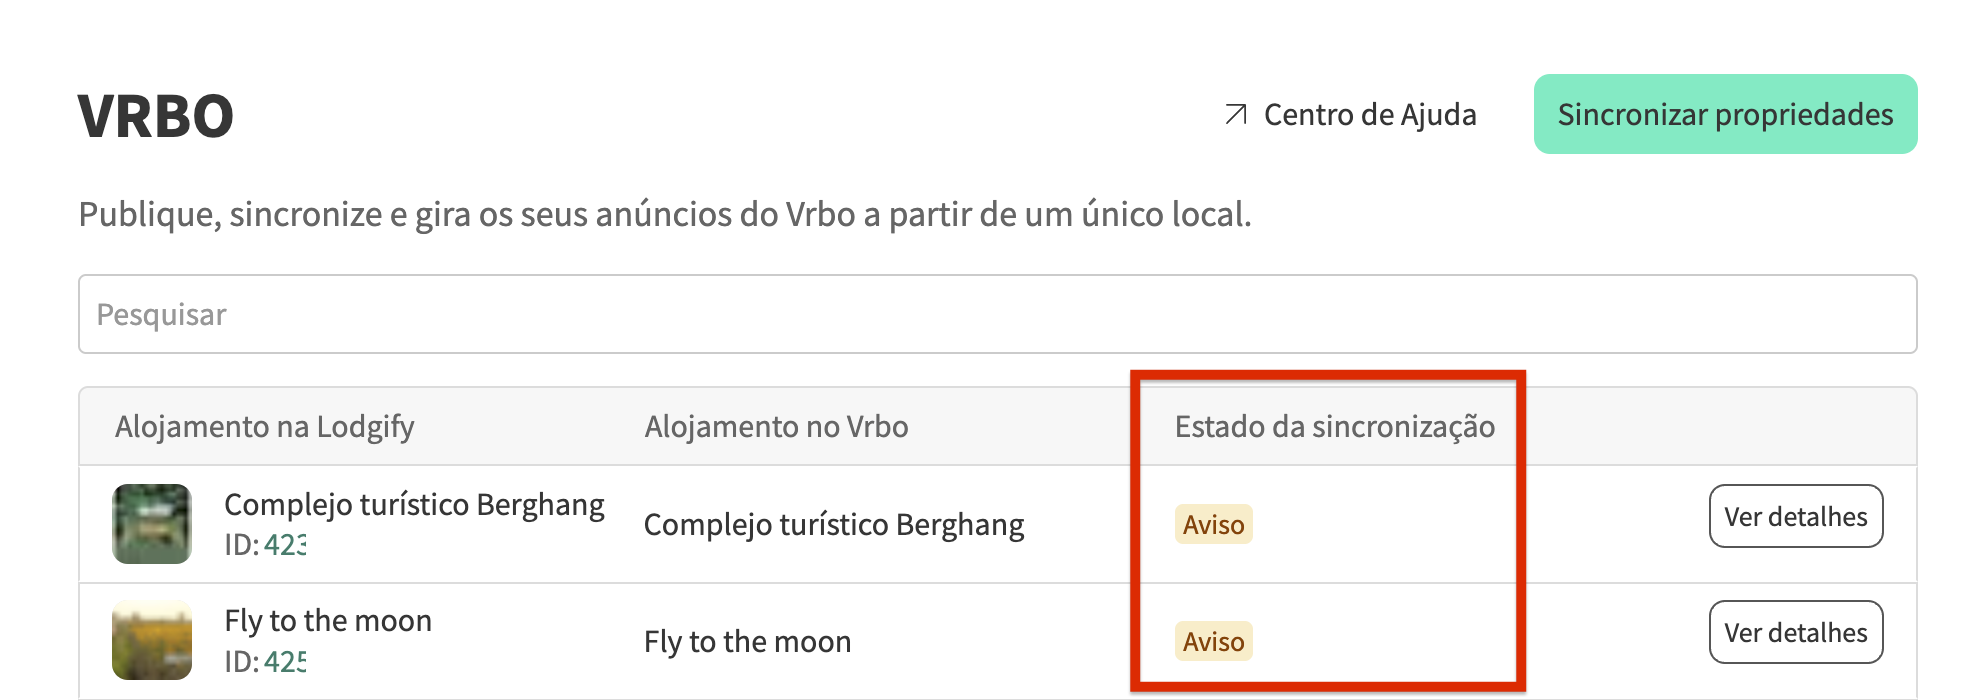Click the ID number under Complejo turístico Berghang
1986x700 pixels.
[285, 545]
